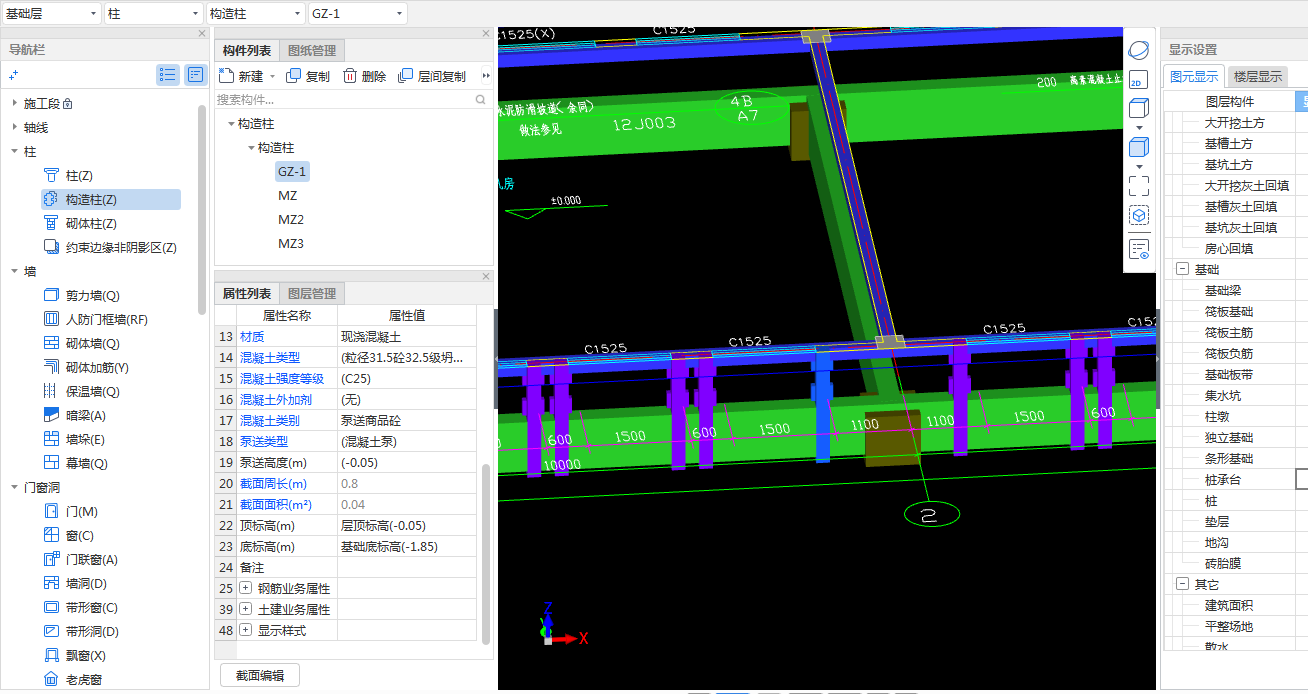
Task: Expand the 轴线 tree node
Action: (14, 127)
